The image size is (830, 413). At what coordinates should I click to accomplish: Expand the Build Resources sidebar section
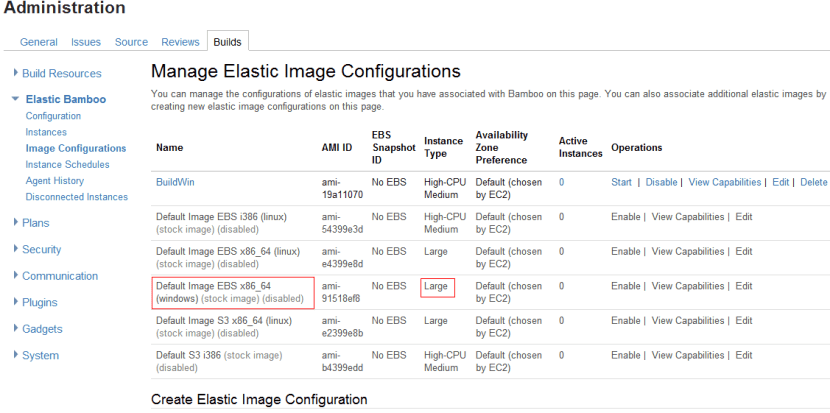pos(61,73)
